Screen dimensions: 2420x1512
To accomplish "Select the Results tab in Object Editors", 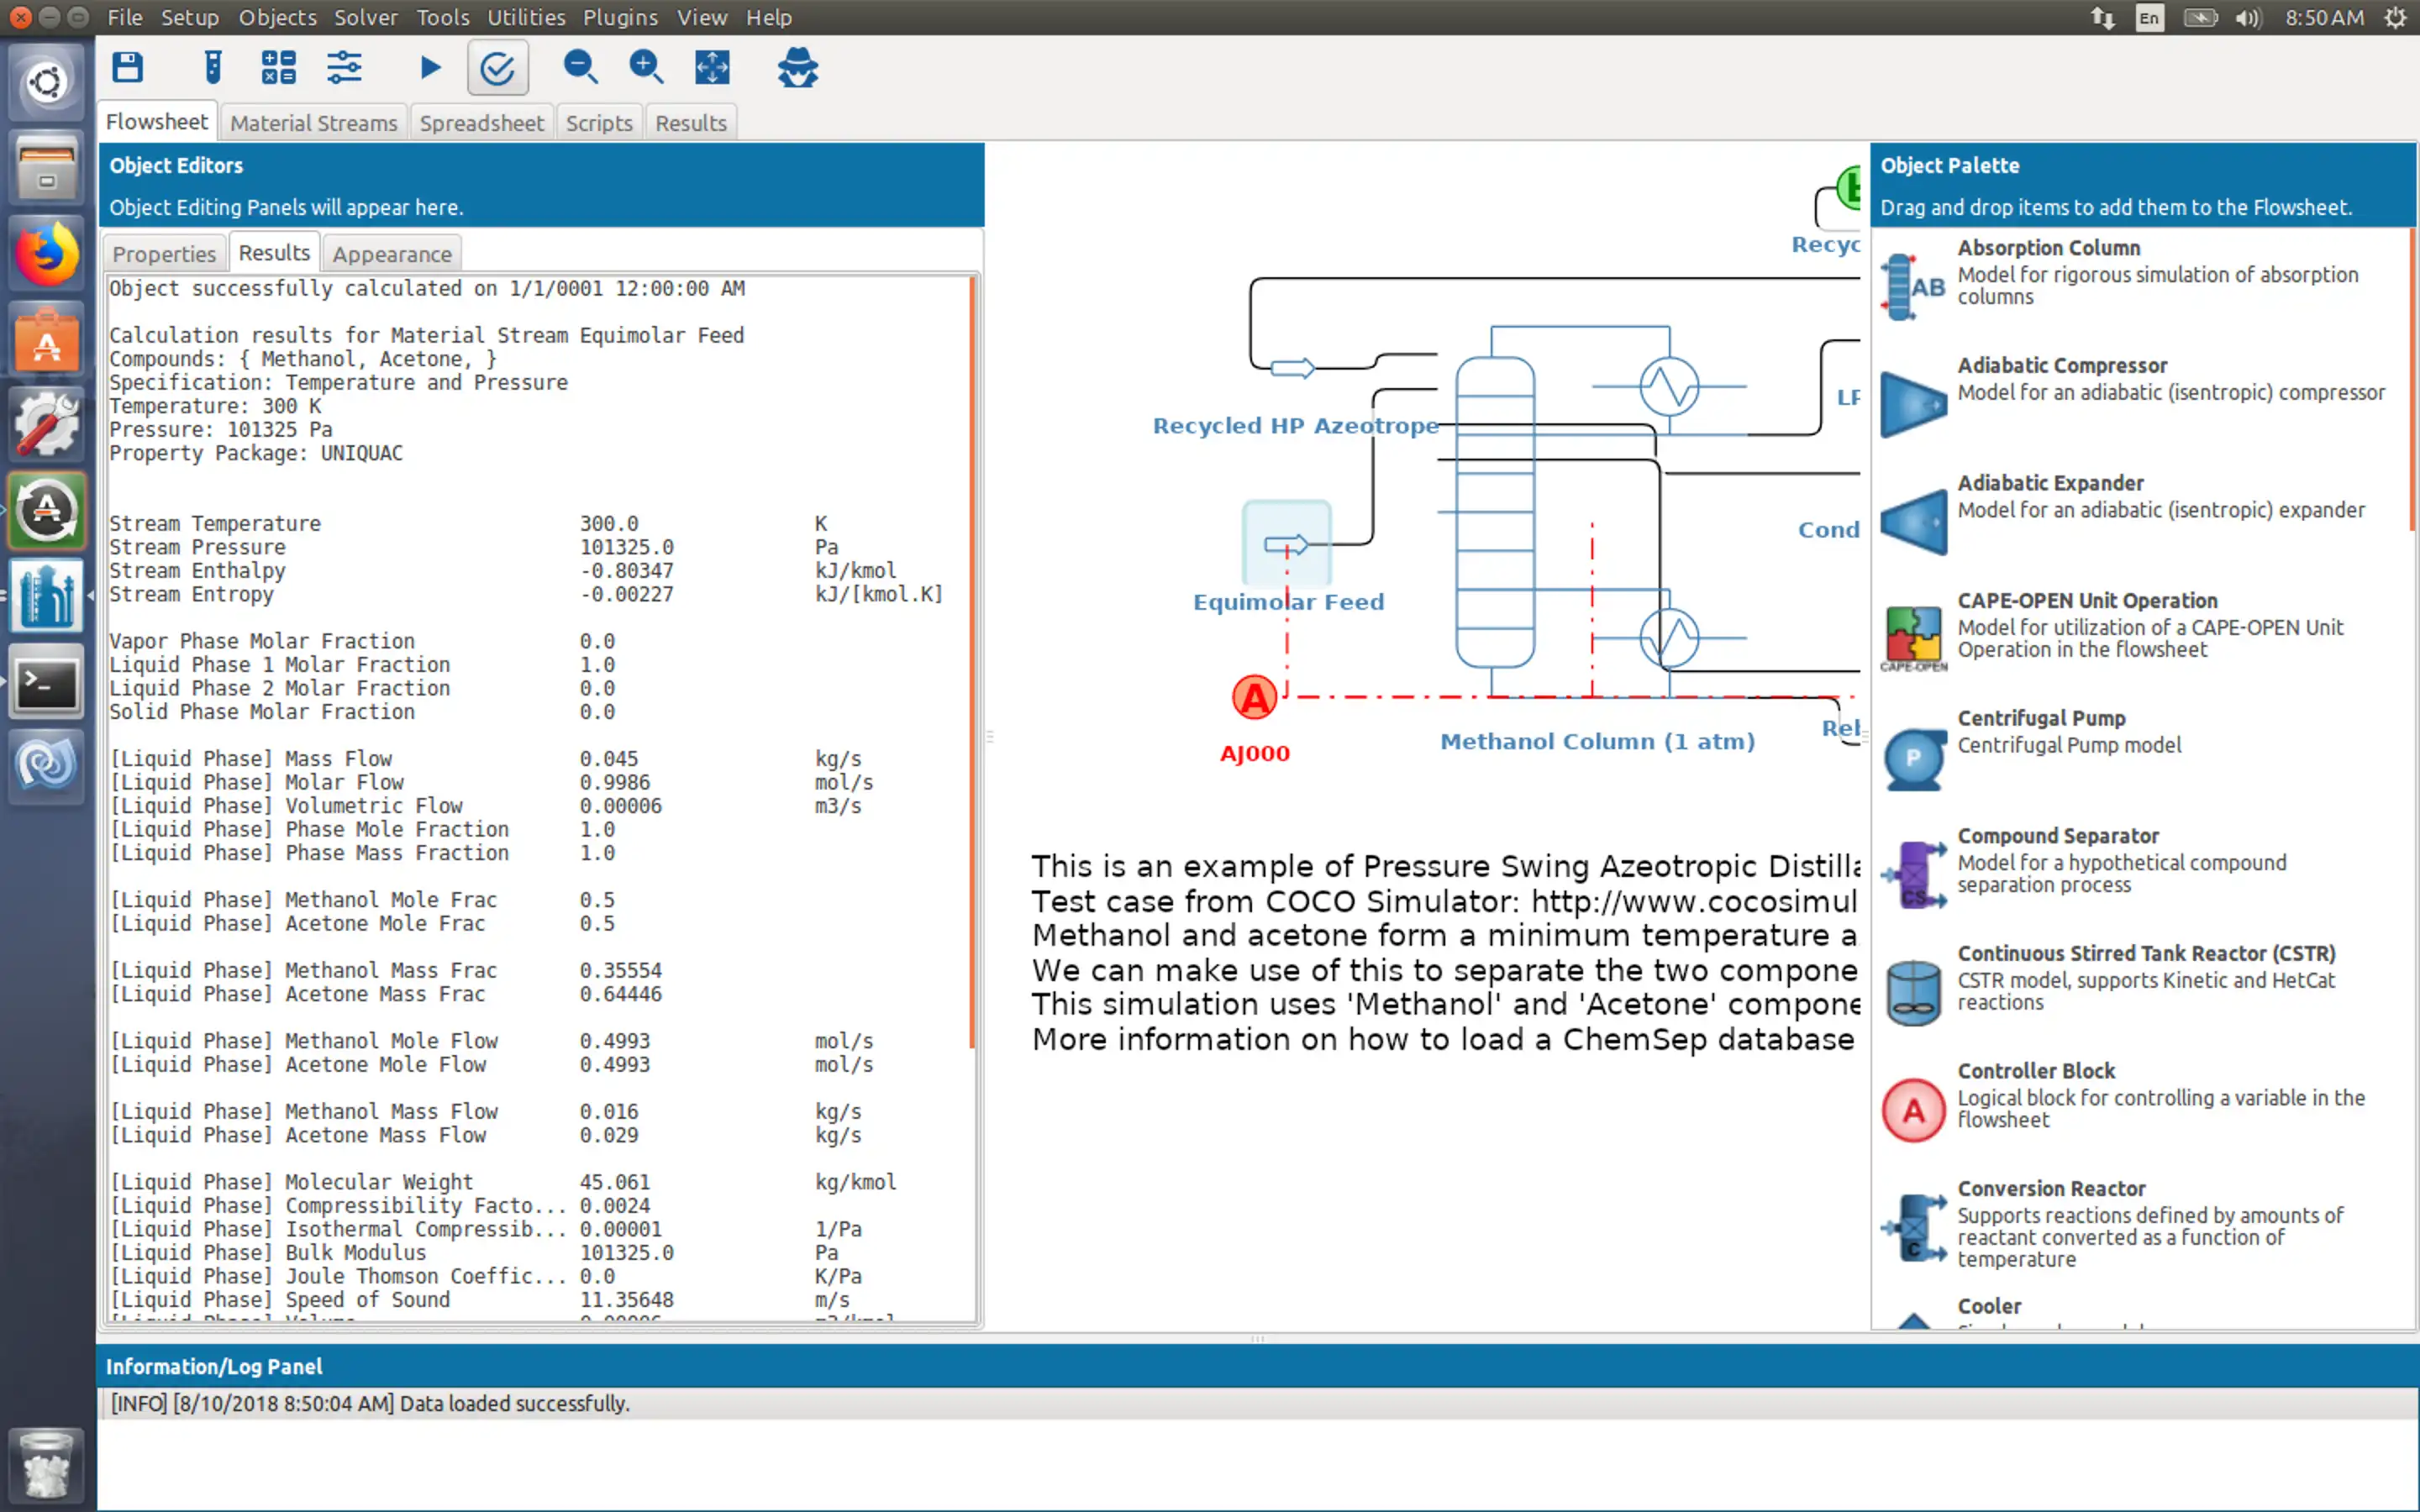I will click(x=276, y=253).
